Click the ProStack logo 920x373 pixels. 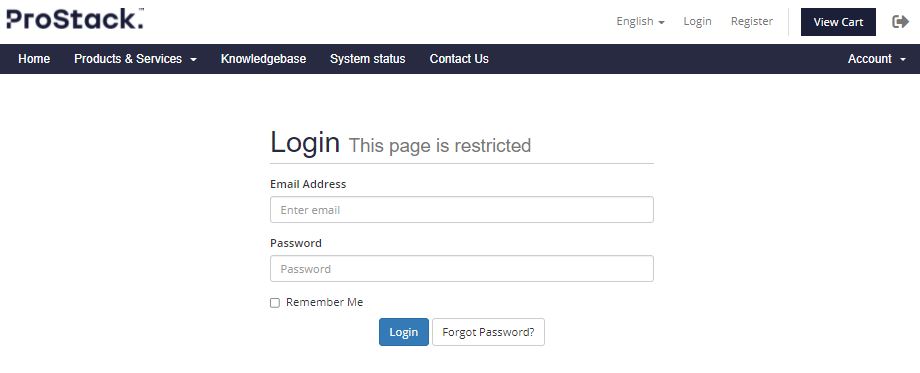(x=75, y=18)
